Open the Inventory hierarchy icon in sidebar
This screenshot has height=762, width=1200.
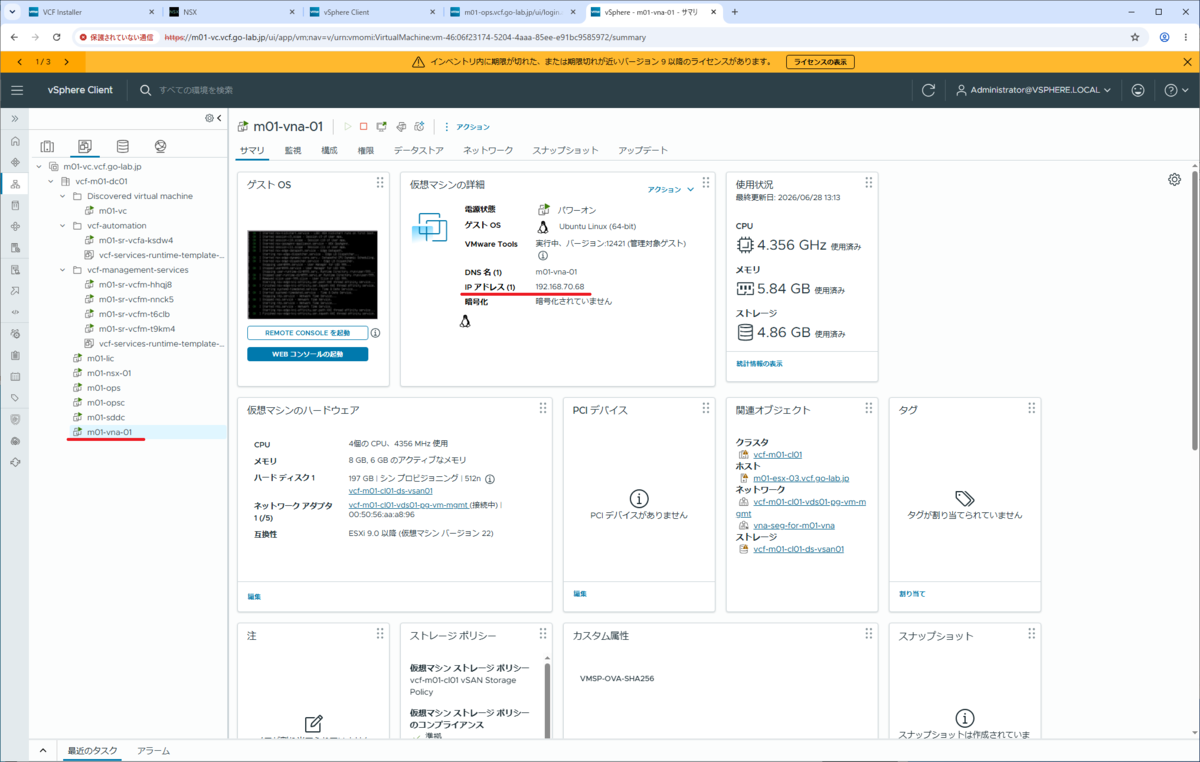click(x=15, y=184)
